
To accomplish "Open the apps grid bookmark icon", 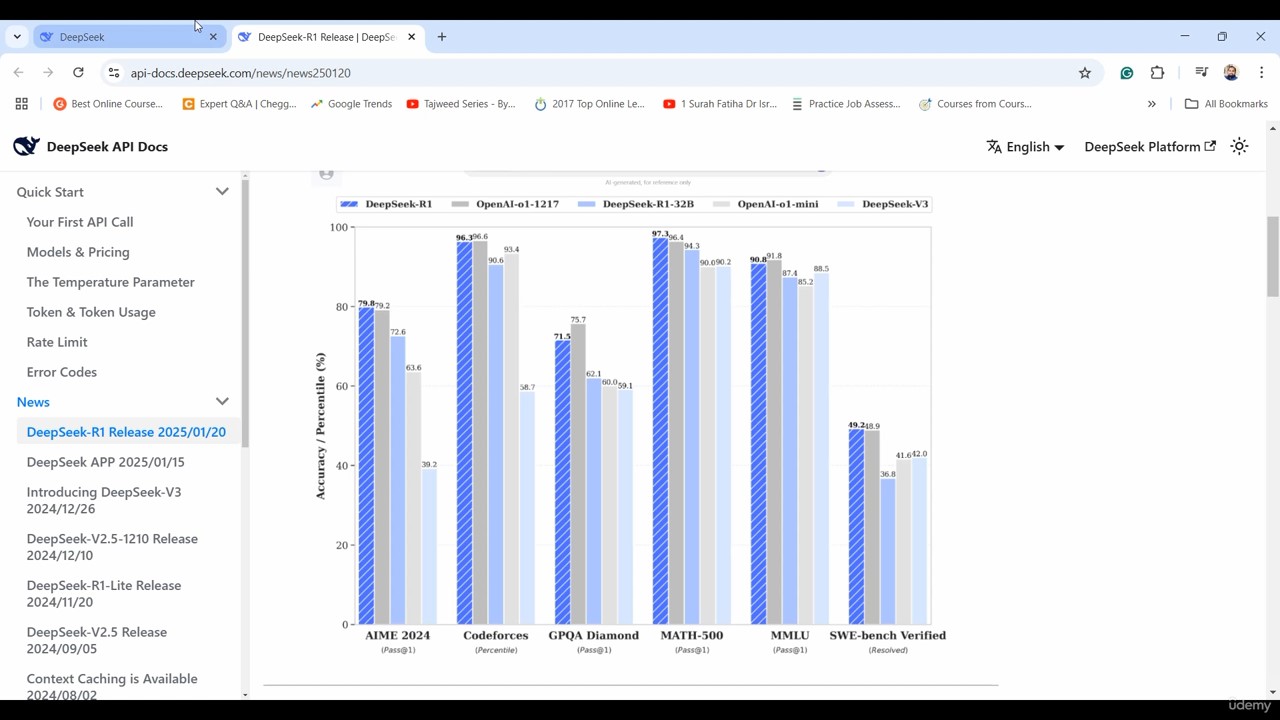I will 22,104.
